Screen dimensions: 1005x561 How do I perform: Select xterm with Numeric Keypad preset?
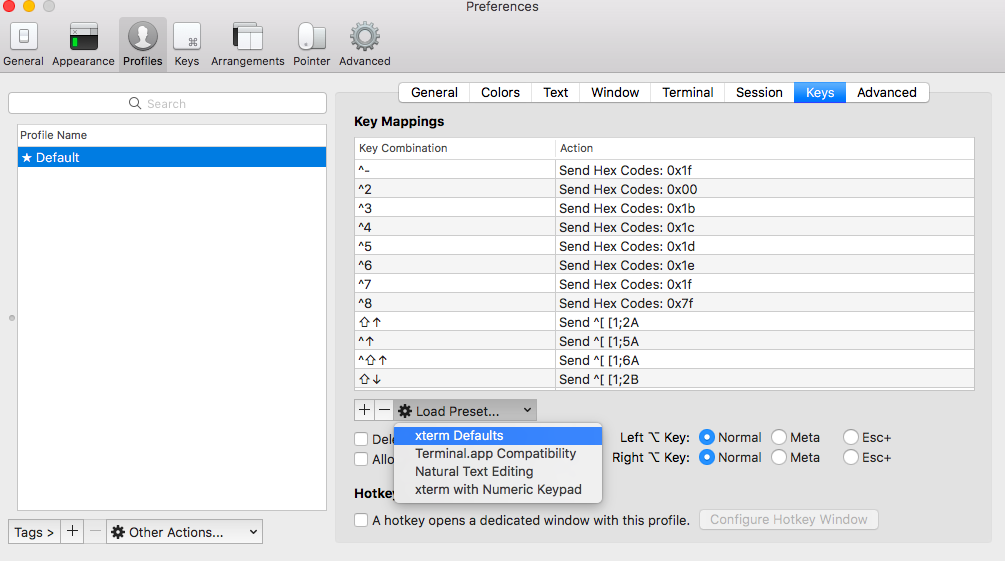click(x=498, y=489)
